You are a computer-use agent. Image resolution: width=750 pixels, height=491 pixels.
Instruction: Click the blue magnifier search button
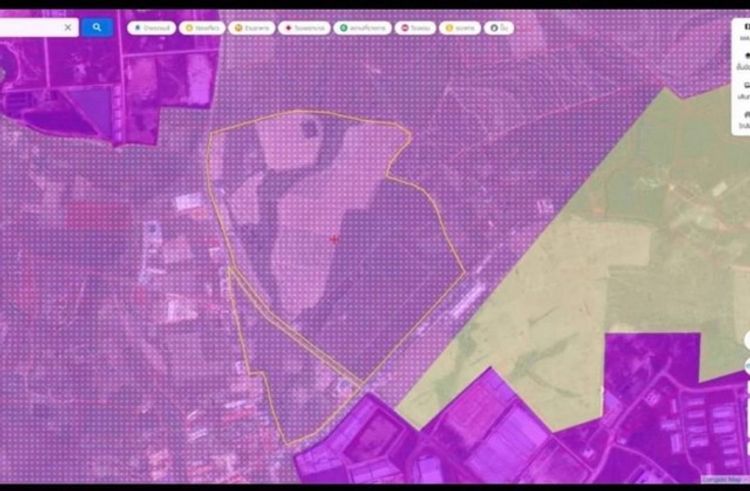point(97,28)
